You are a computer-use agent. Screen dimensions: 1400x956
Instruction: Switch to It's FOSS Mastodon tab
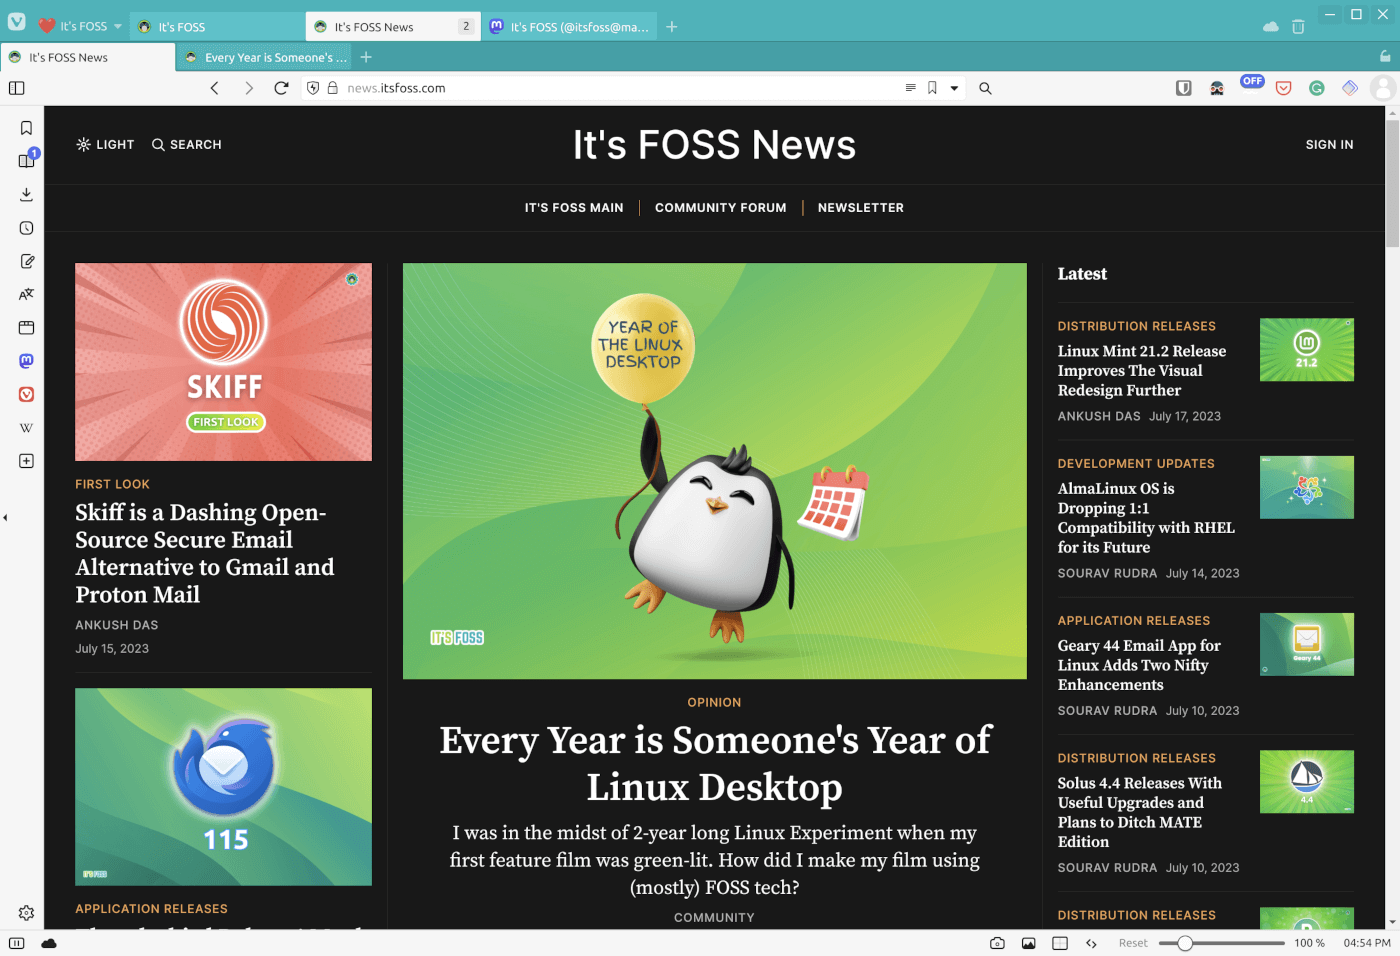pyautogui.click(x=569, y=27)
